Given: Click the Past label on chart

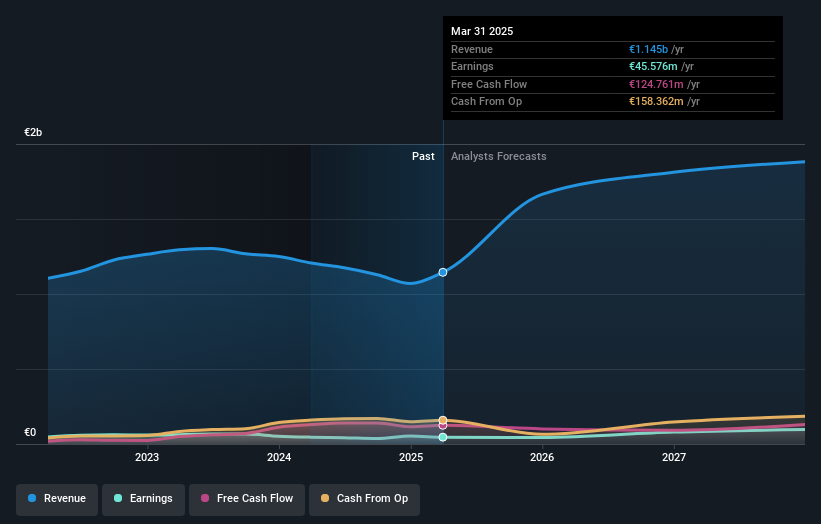Looking at the screenshot, I should pyautogui.click(x=423, y=157).
